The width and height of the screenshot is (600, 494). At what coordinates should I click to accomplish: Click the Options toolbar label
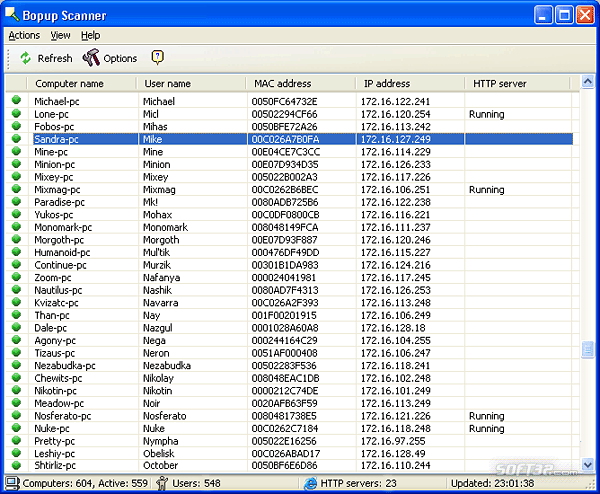point(120,58)
